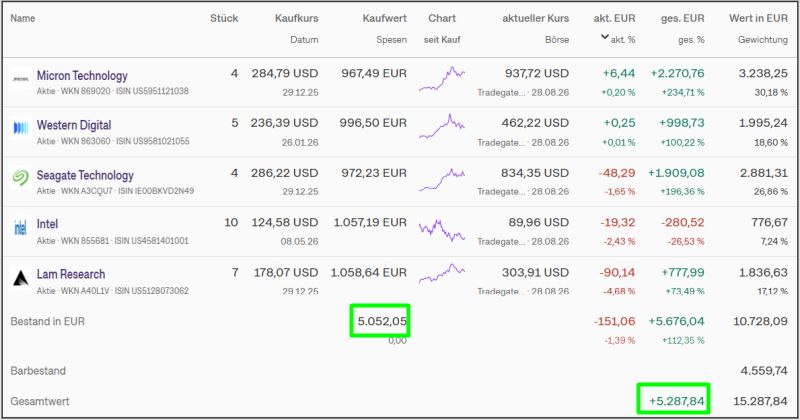Select Intel's purchase value 1.057,19 EUR

370,223
